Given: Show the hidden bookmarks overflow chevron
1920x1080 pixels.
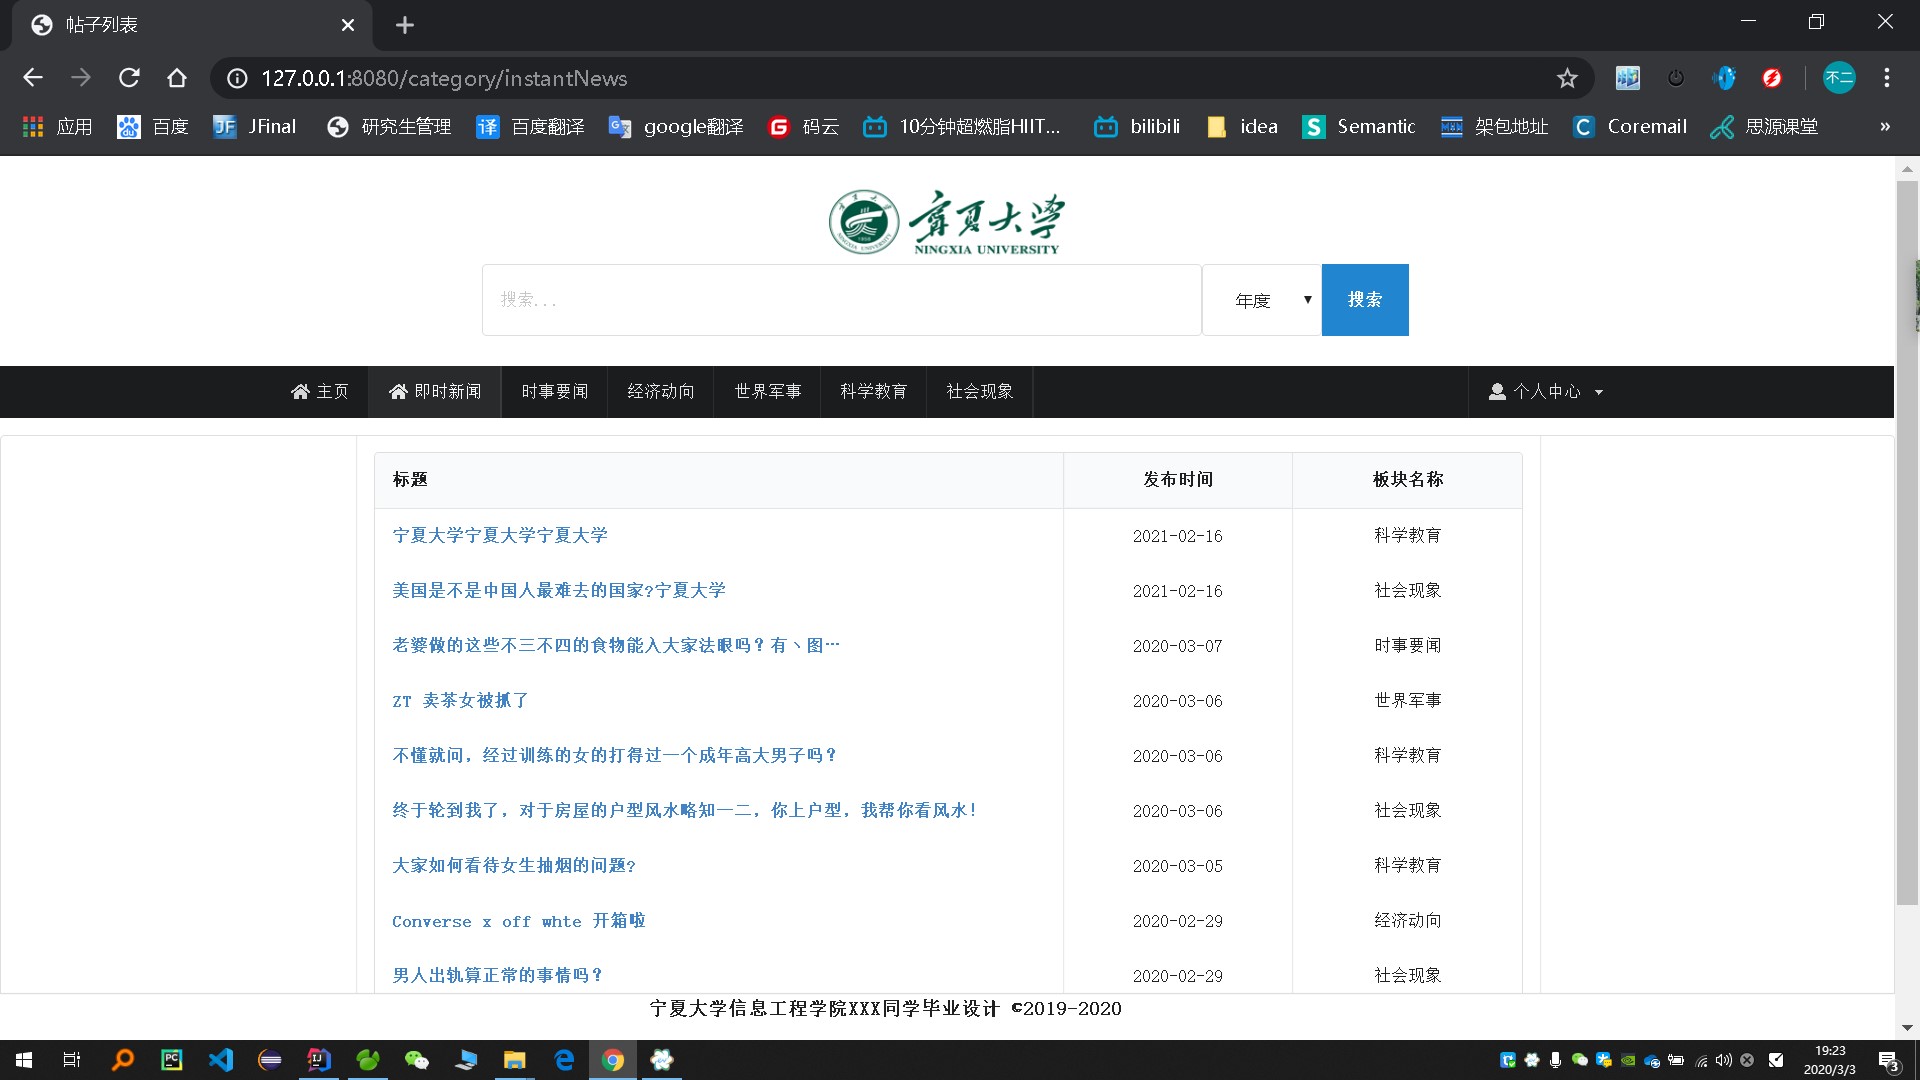Looking at the screenshot, I should click(x=1885, y=127).
